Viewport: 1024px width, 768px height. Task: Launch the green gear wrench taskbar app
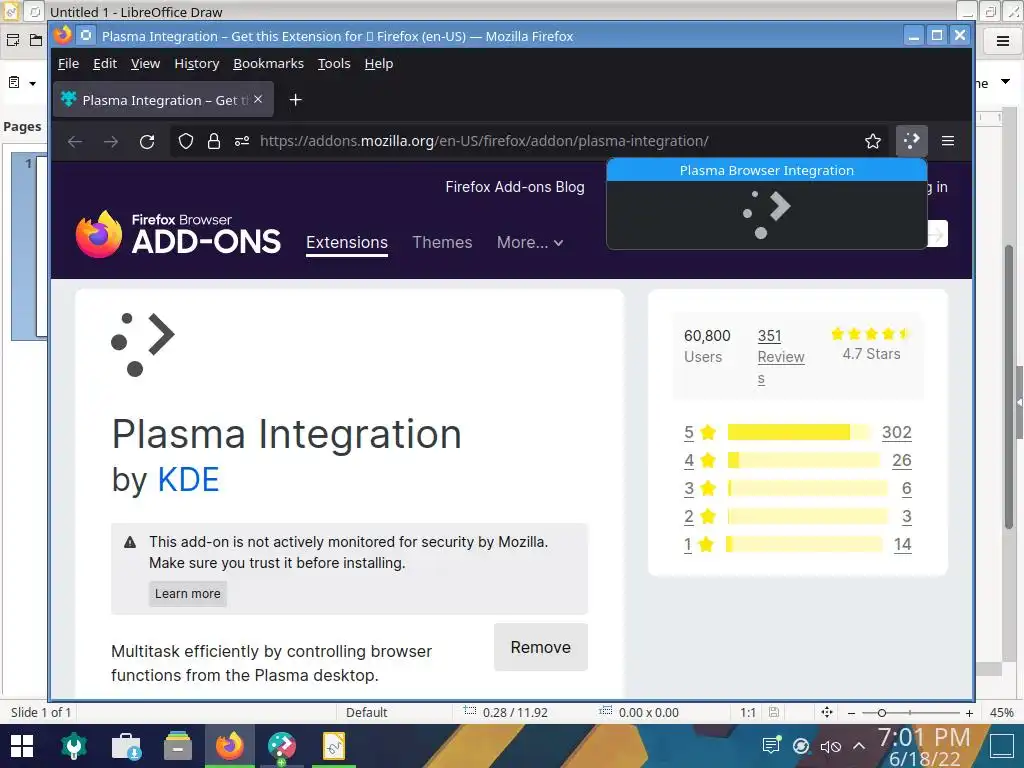tap(74, 746)
